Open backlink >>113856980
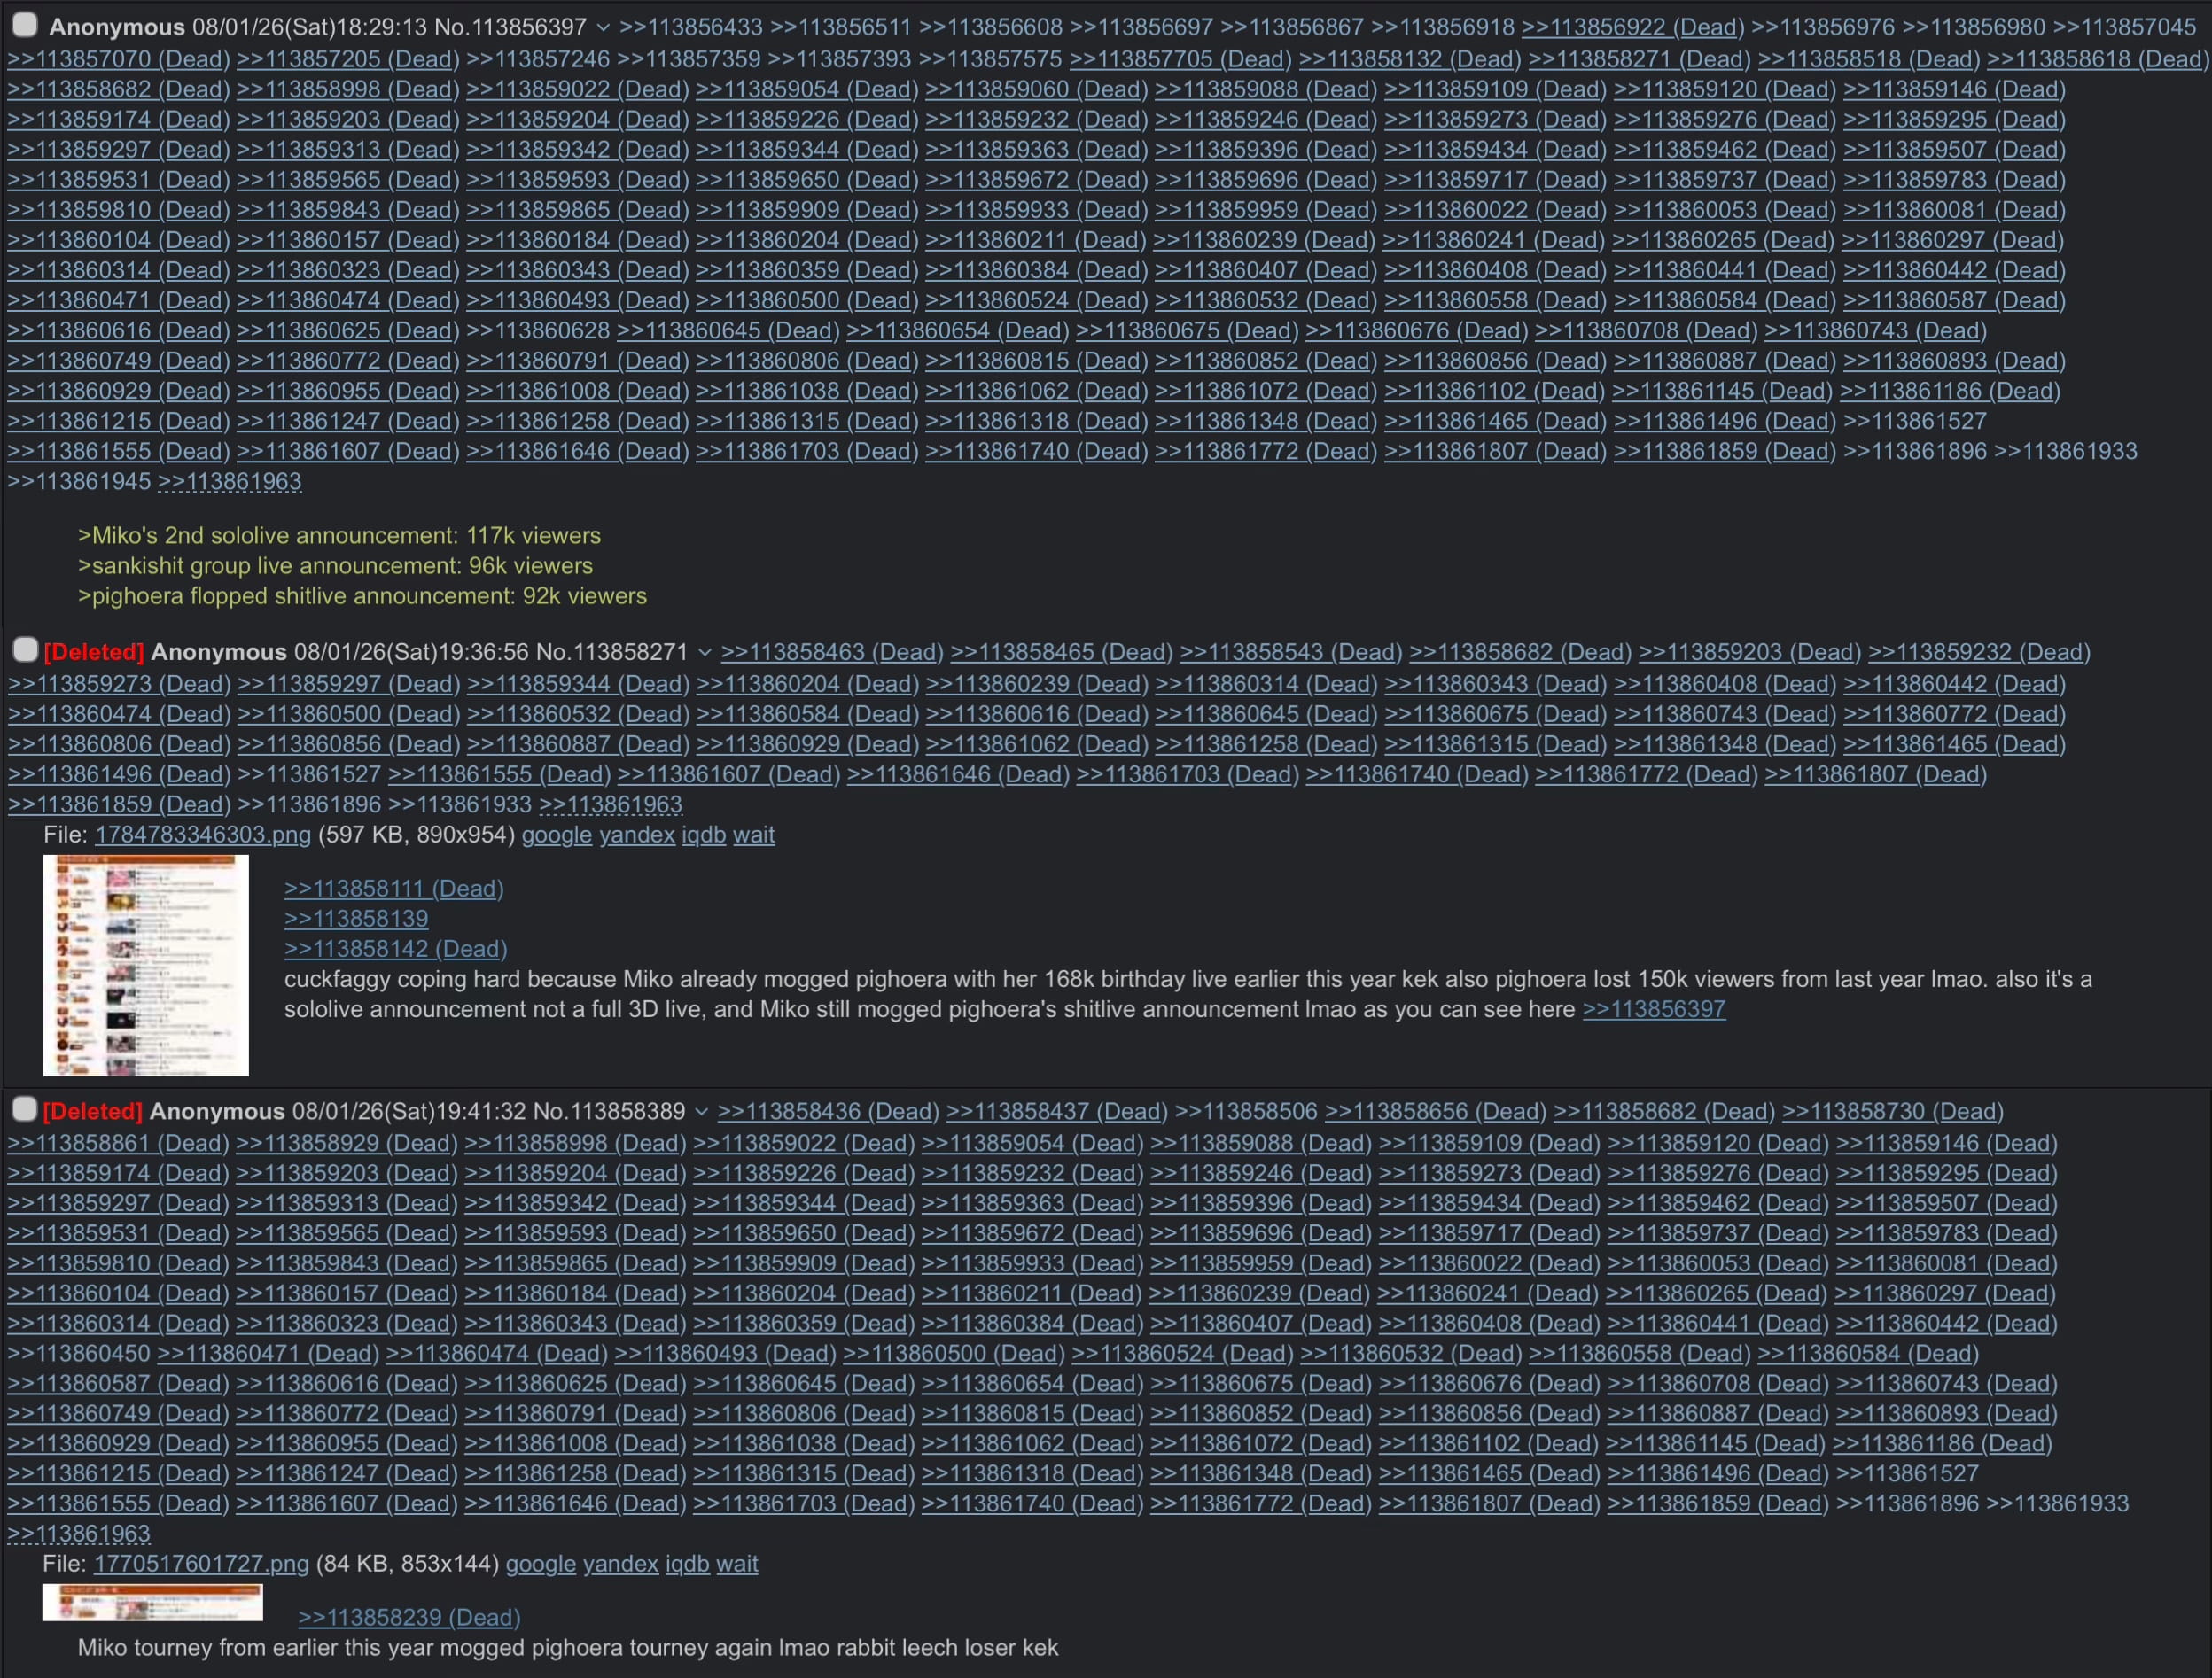The width and height of the screenshot is (2212, 1678). point(1974,28)
